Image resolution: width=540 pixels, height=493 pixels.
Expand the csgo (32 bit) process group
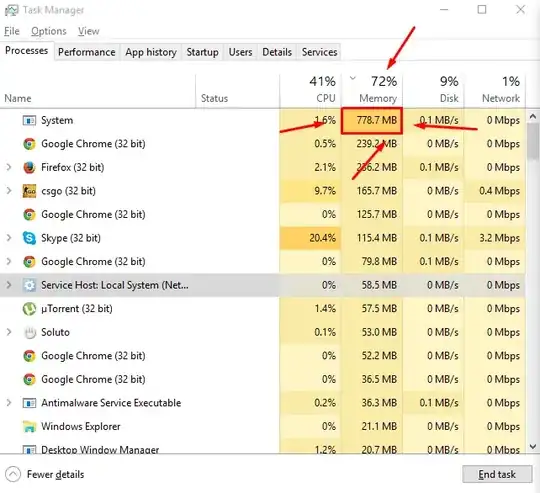point(9,191)
